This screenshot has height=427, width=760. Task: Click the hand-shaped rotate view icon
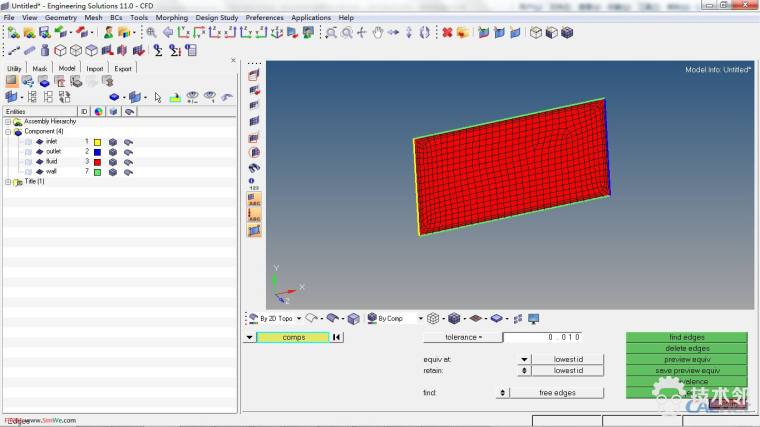(x=378, y=33)
